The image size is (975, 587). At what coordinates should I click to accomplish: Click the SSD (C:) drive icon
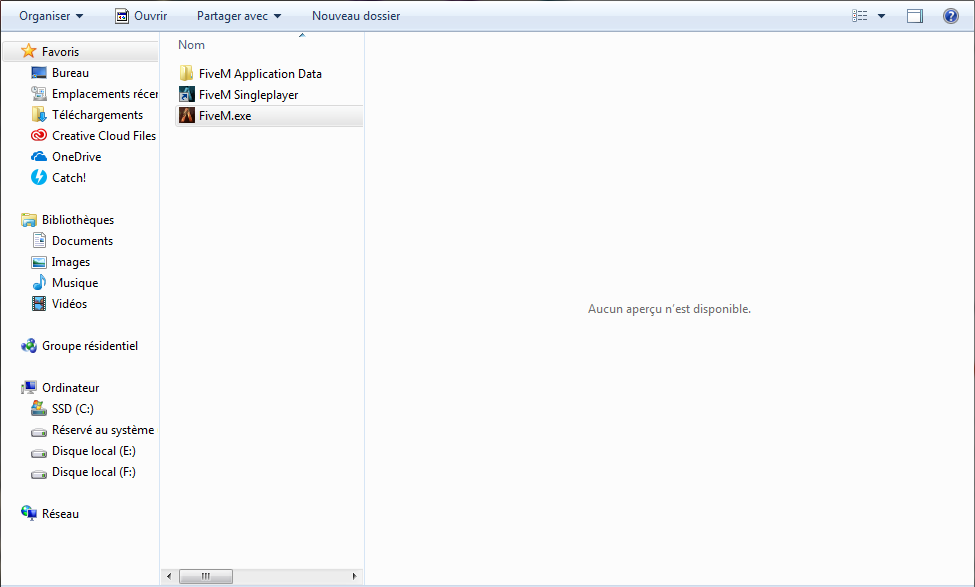(x=39, y=409)
